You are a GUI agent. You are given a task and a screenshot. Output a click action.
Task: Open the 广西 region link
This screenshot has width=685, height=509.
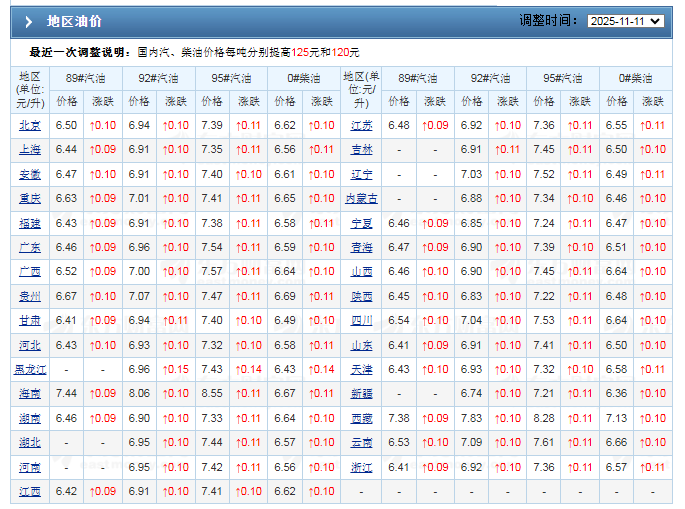(x=30, y=271)
